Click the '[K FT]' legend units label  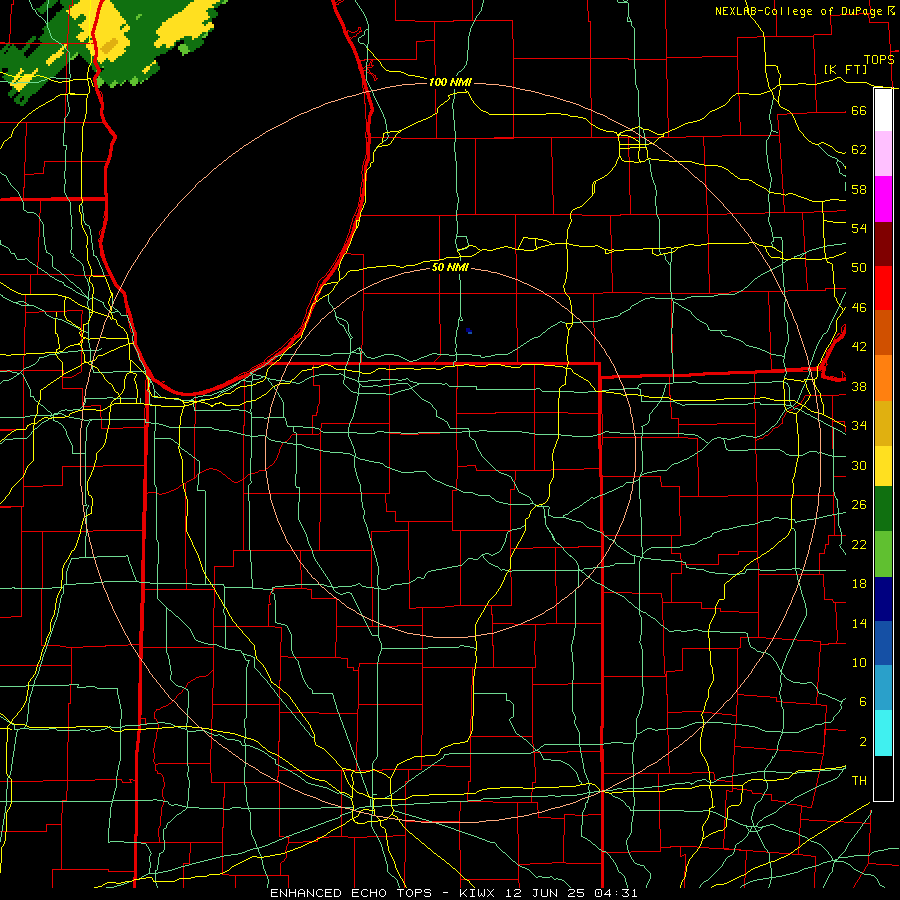(845, 69)
